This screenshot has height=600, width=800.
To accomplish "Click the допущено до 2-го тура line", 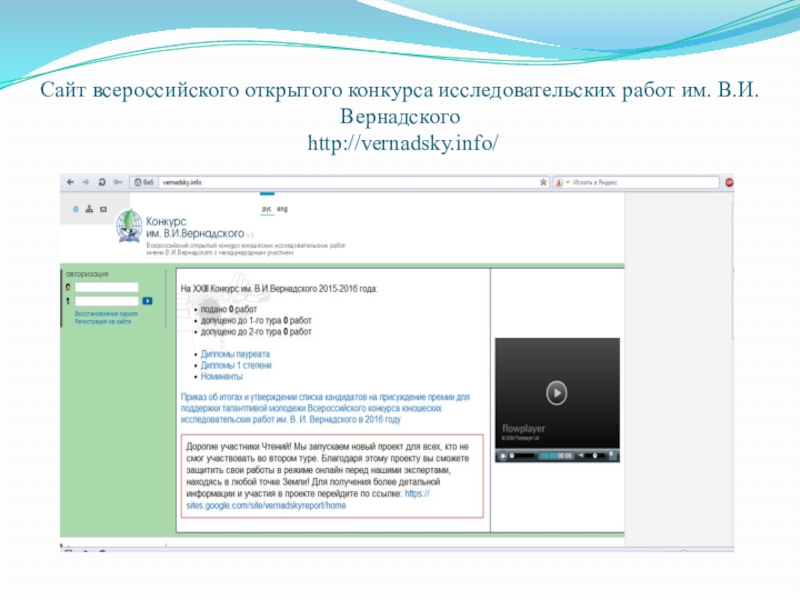I will point(256,332).
